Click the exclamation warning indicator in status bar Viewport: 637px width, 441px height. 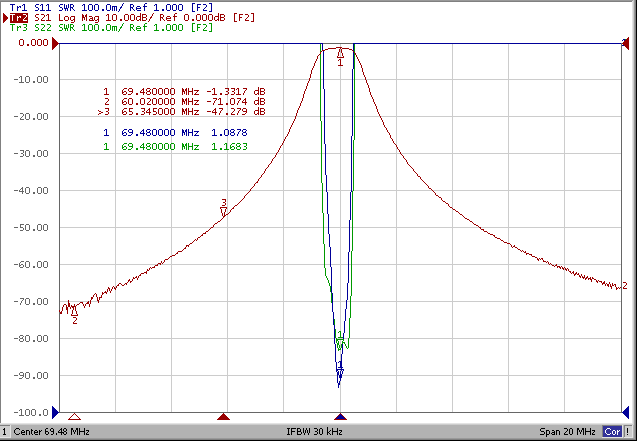click(628, 432)
